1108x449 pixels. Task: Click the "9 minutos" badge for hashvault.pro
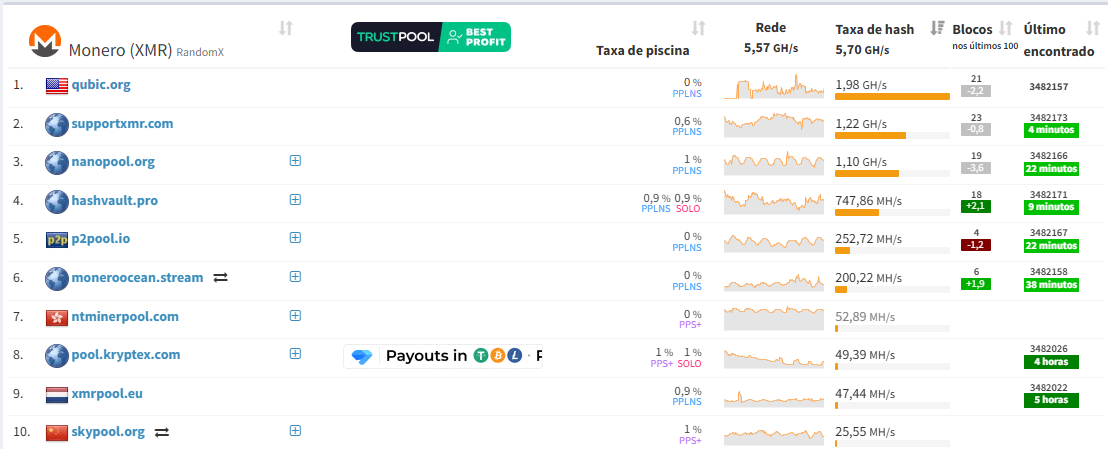1051,207
